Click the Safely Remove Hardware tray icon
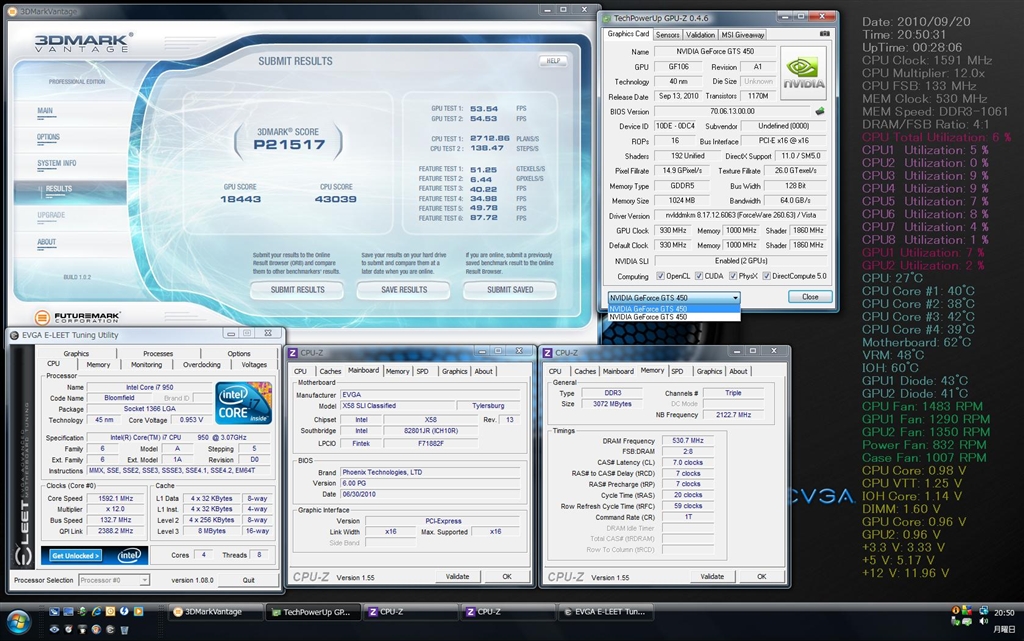 pyautogui.click(x=955, y=622)
